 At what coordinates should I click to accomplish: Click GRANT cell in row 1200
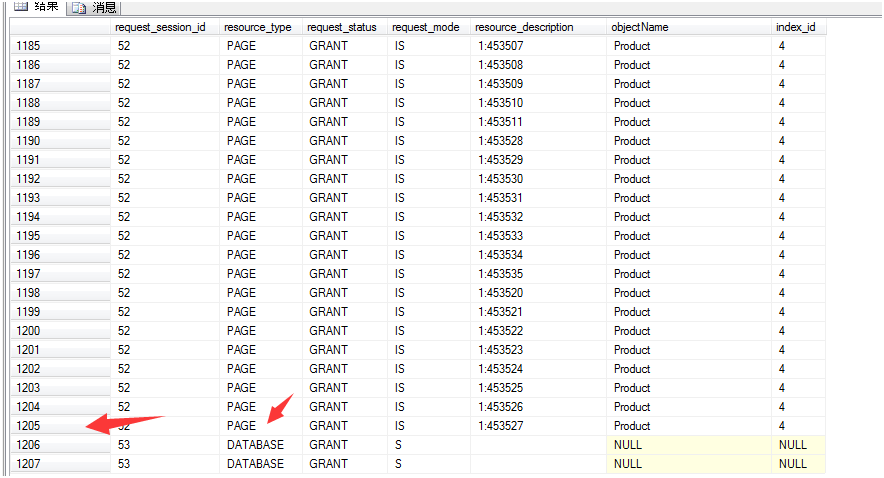click(344, 331)
